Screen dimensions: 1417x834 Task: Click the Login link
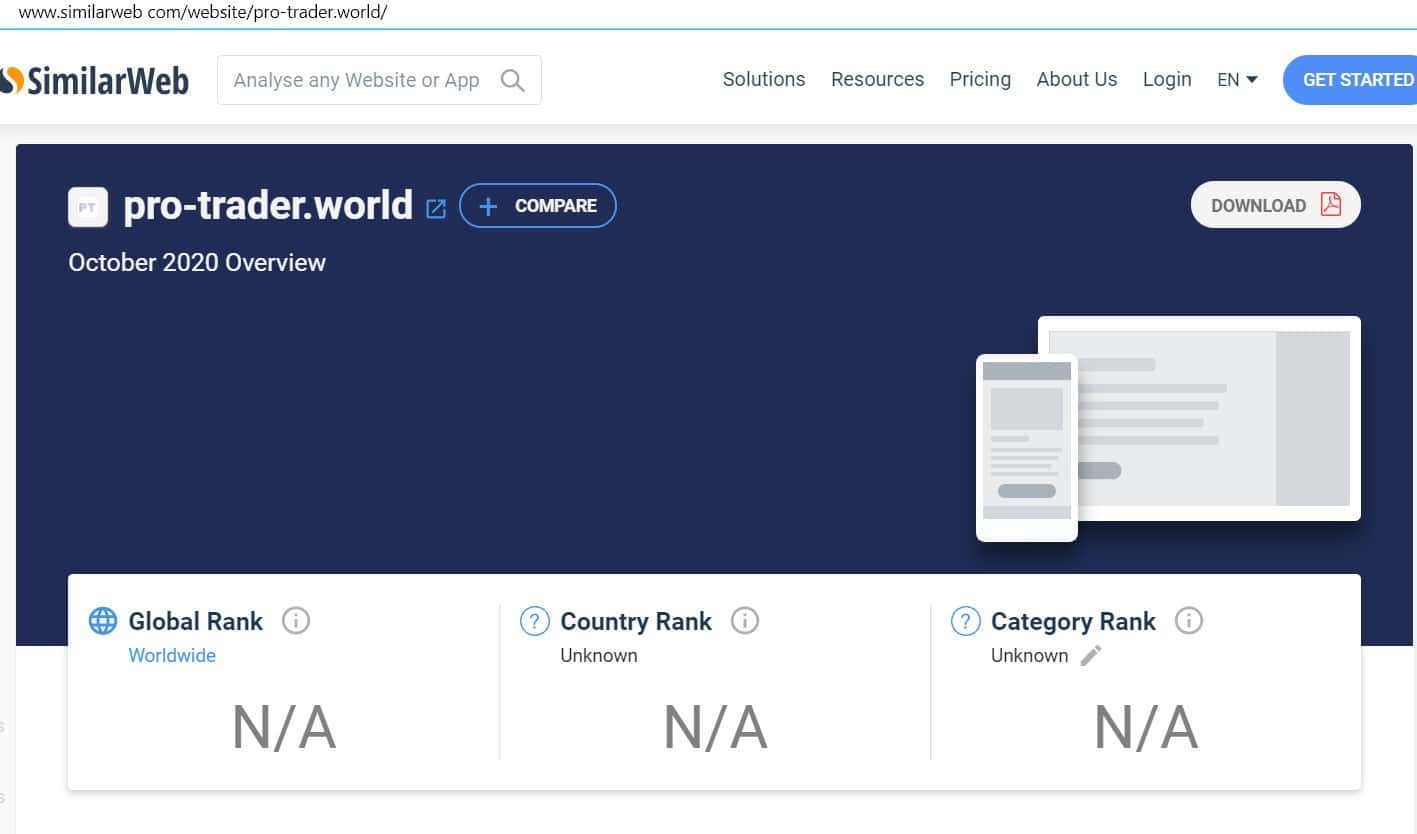1167,79
